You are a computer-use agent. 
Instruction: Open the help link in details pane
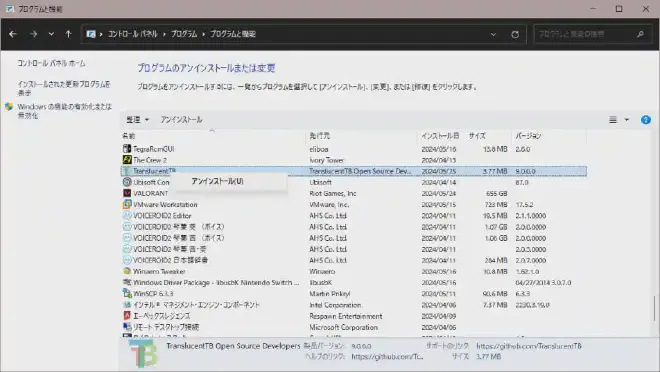(x=387, y=356)
